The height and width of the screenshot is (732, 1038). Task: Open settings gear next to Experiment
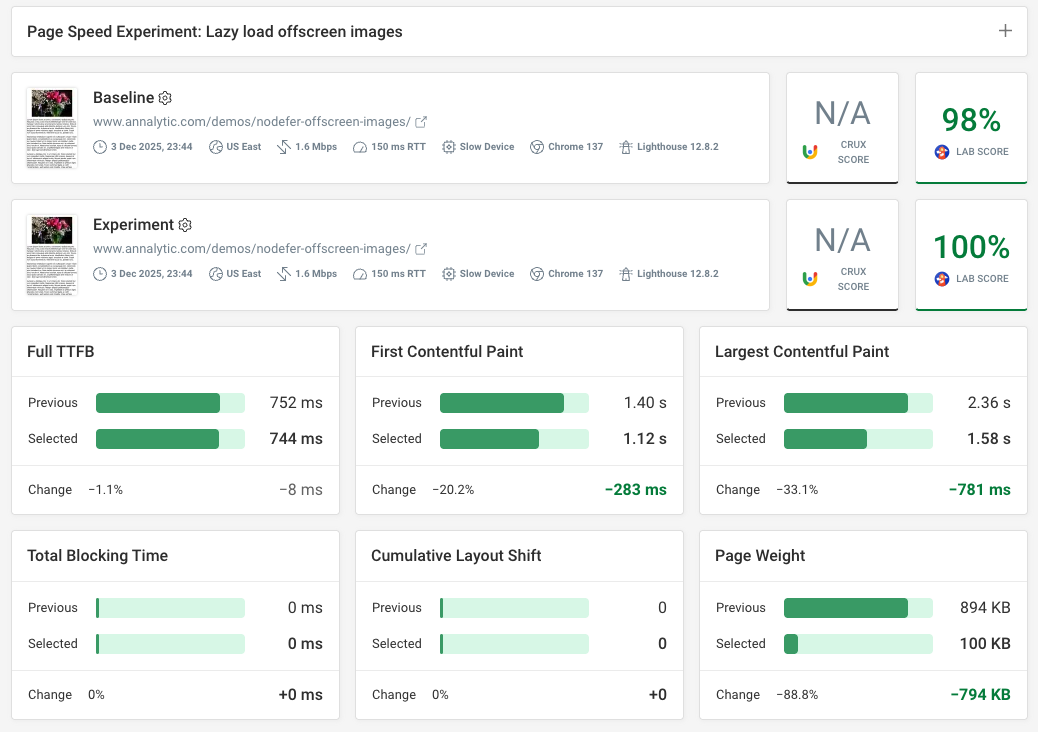(x=185, y=225)
